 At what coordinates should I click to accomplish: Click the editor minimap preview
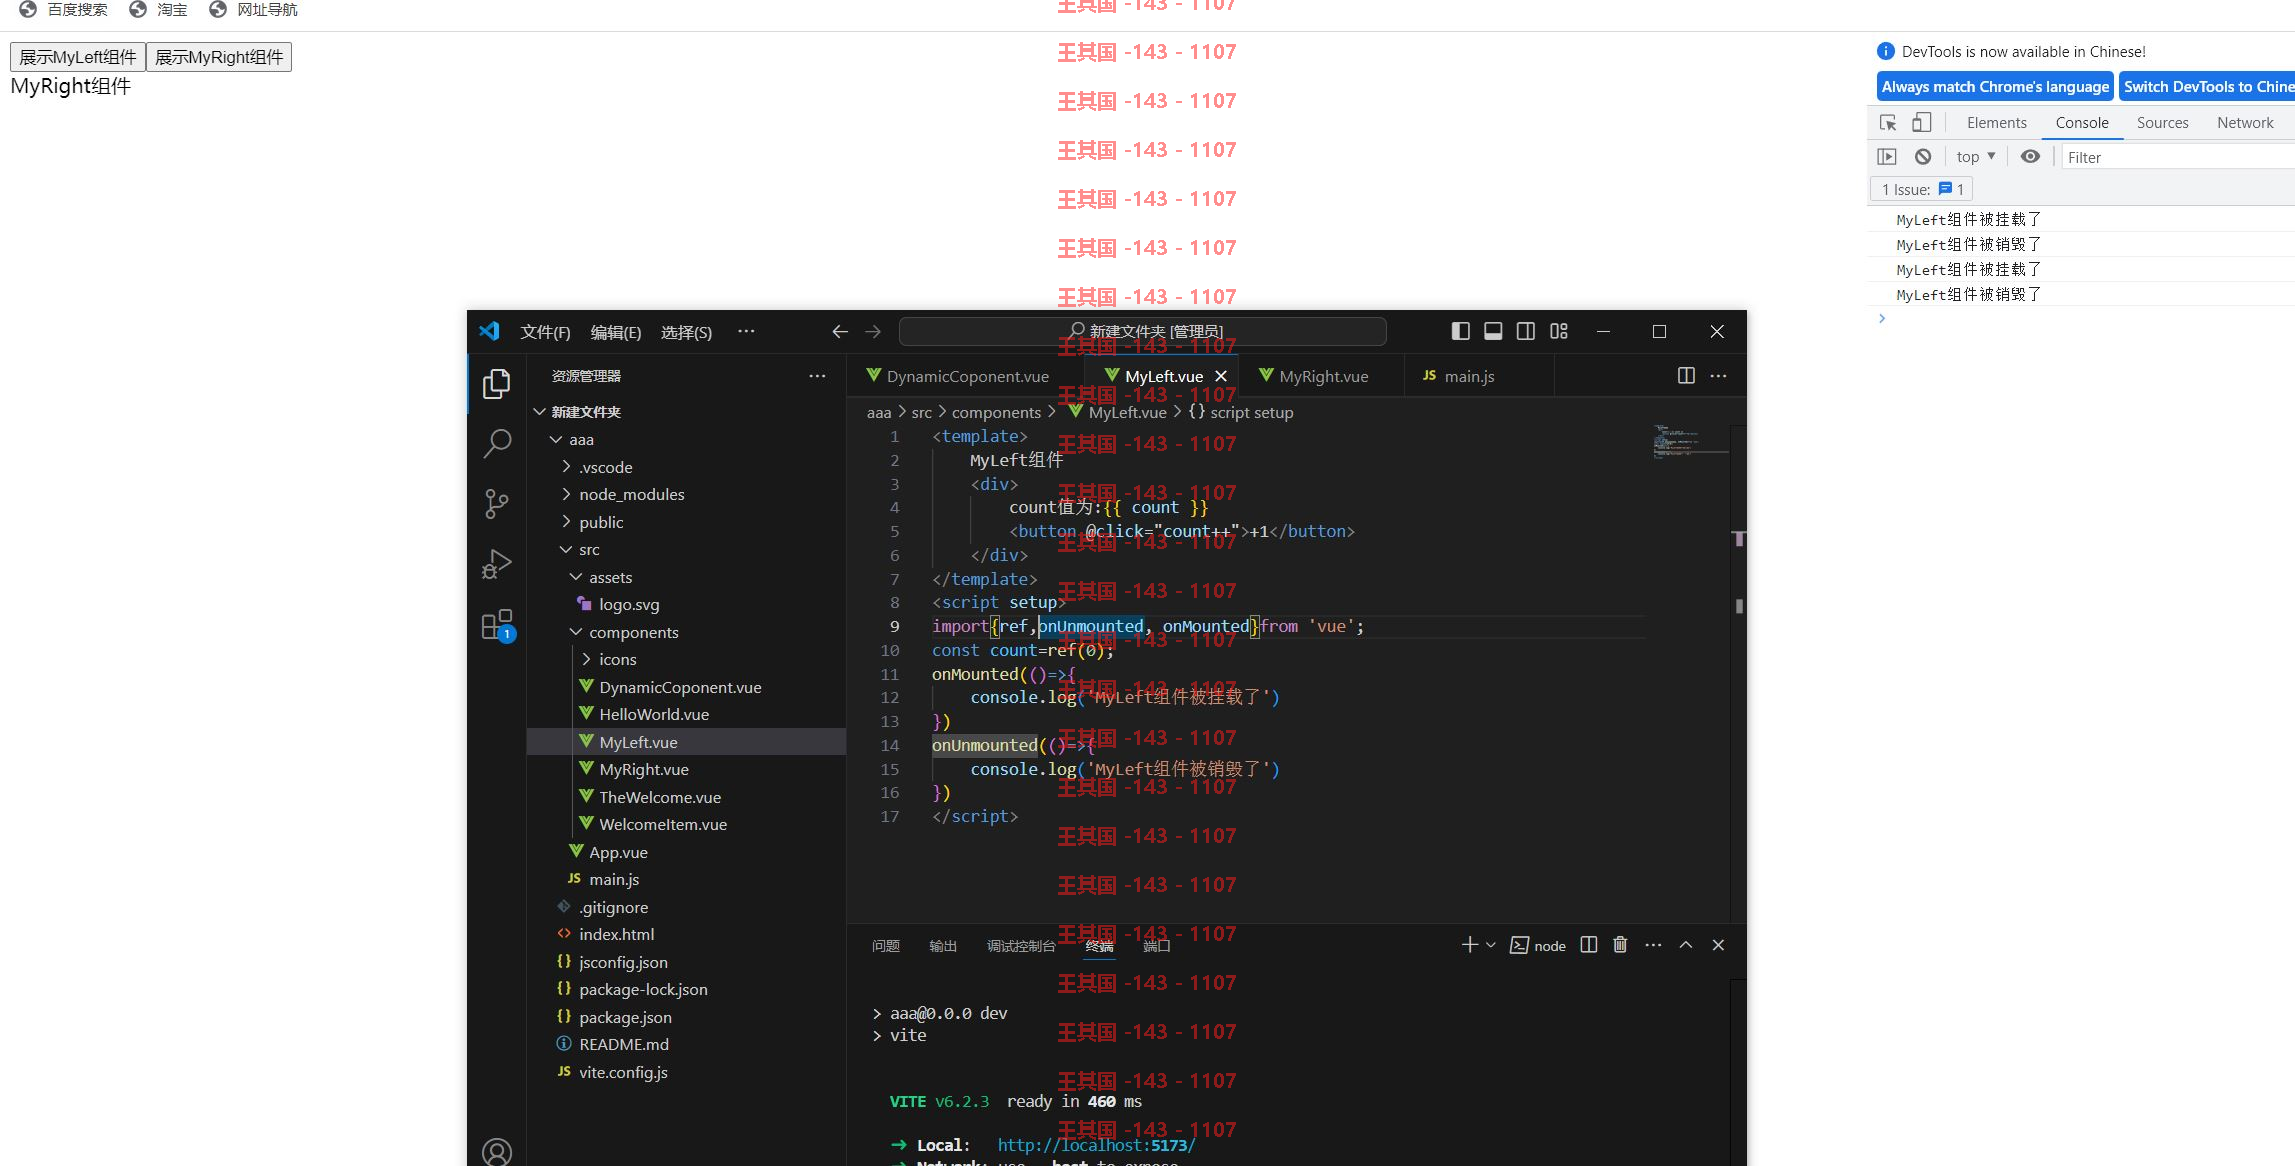point(1690,441)
